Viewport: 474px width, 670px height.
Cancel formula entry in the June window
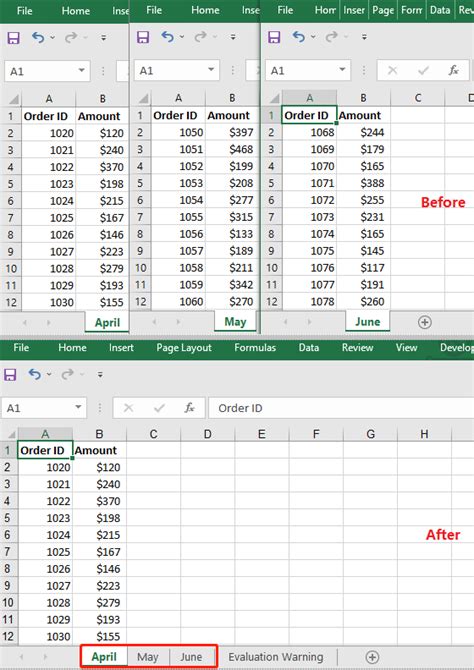tap(392, 71)
